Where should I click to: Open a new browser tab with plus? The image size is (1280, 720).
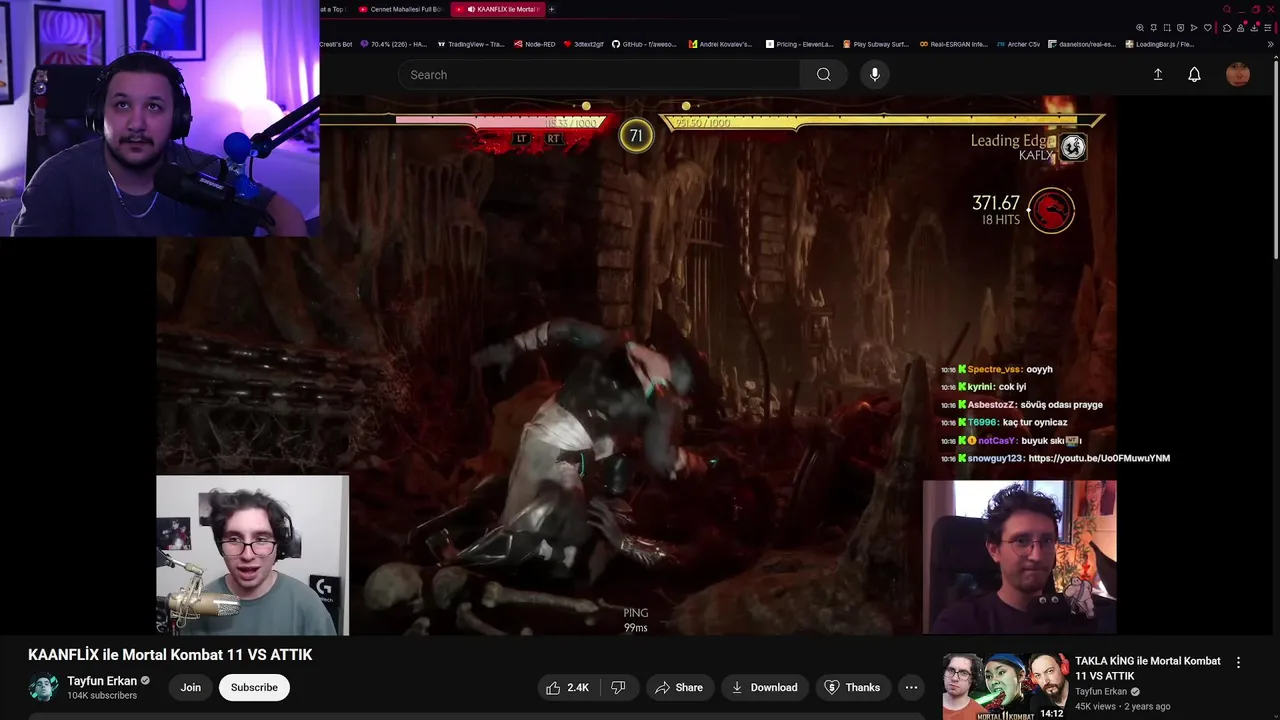click(552, 9)
